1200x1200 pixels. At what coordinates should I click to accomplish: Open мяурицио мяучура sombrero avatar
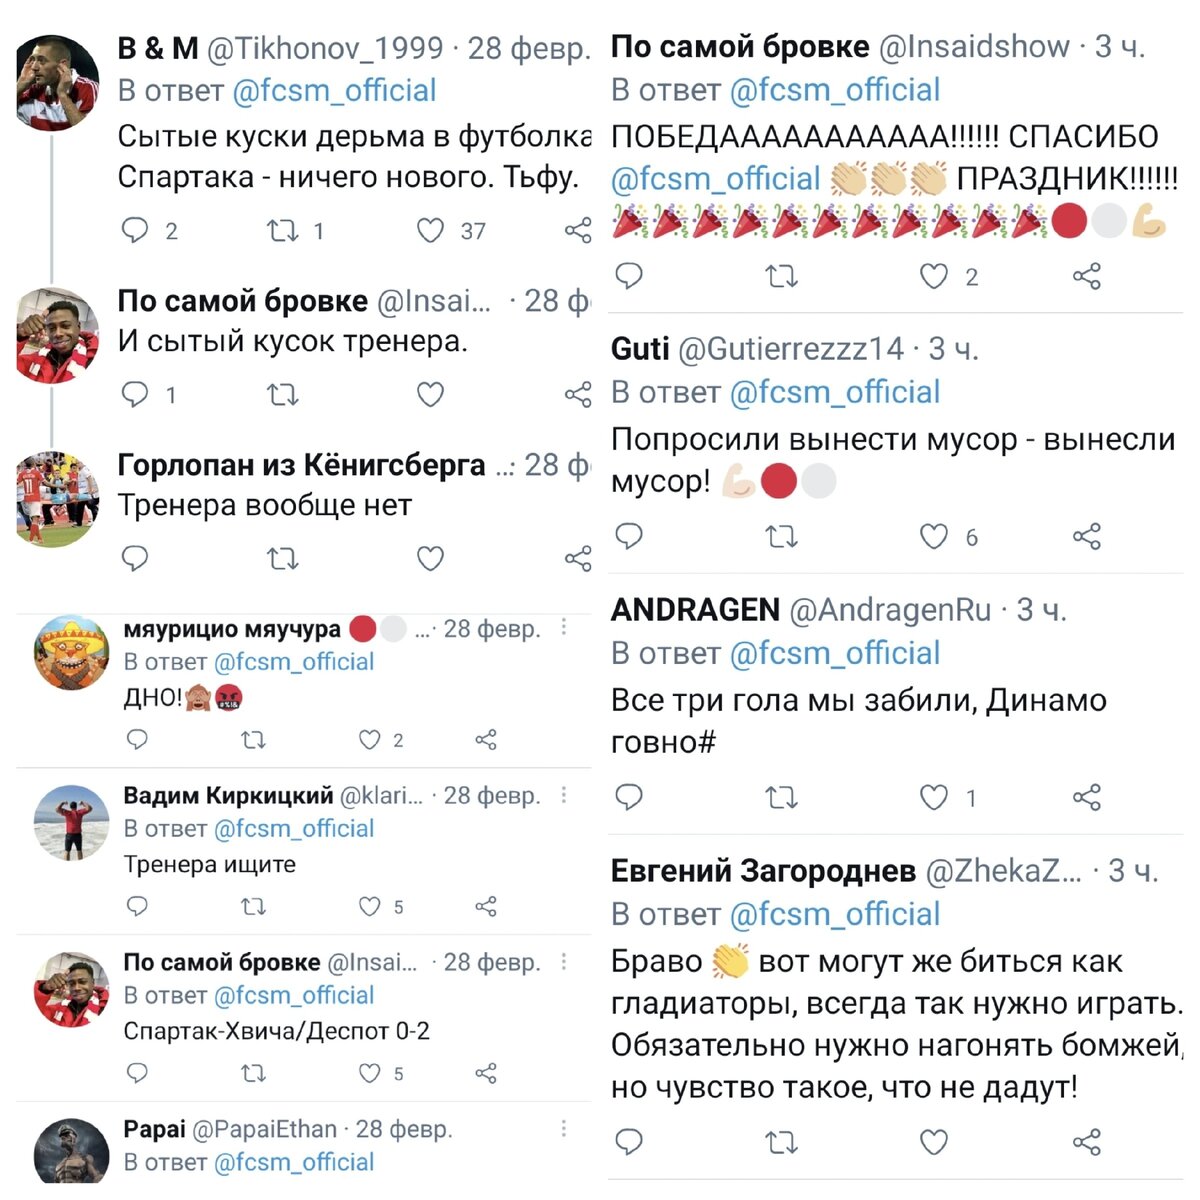pyautogui.click(x=71, y=653)
